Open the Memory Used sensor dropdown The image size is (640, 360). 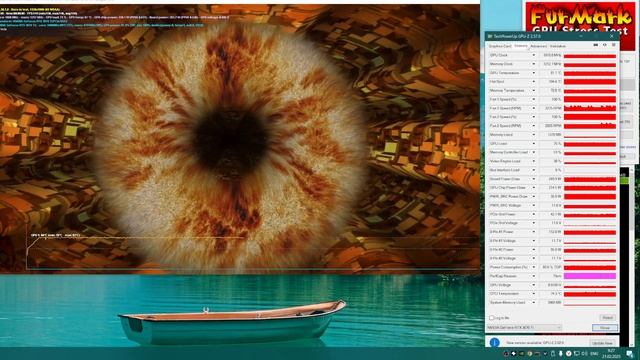click(533, 135)
